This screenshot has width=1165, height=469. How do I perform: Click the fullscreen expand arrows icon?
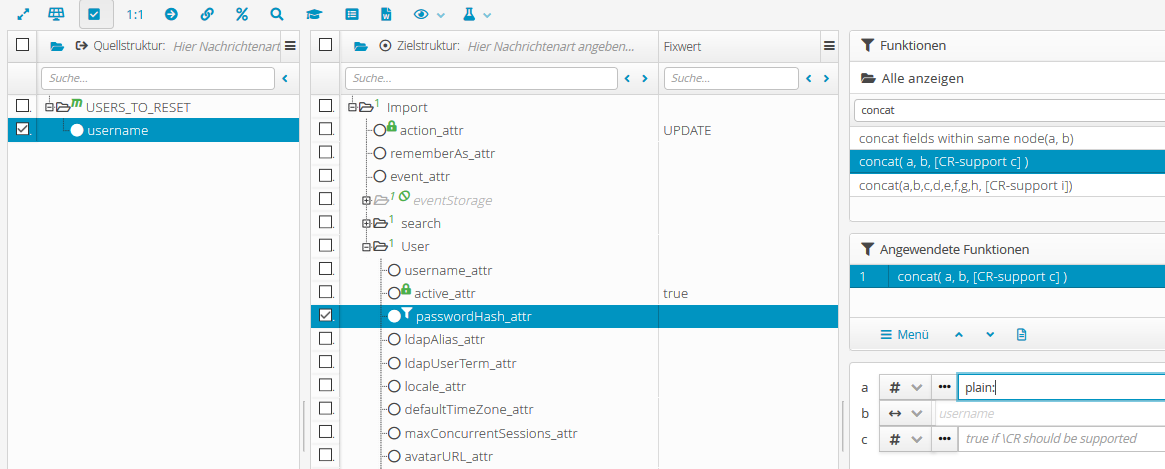pyautogui.click(x=22, y=15)
